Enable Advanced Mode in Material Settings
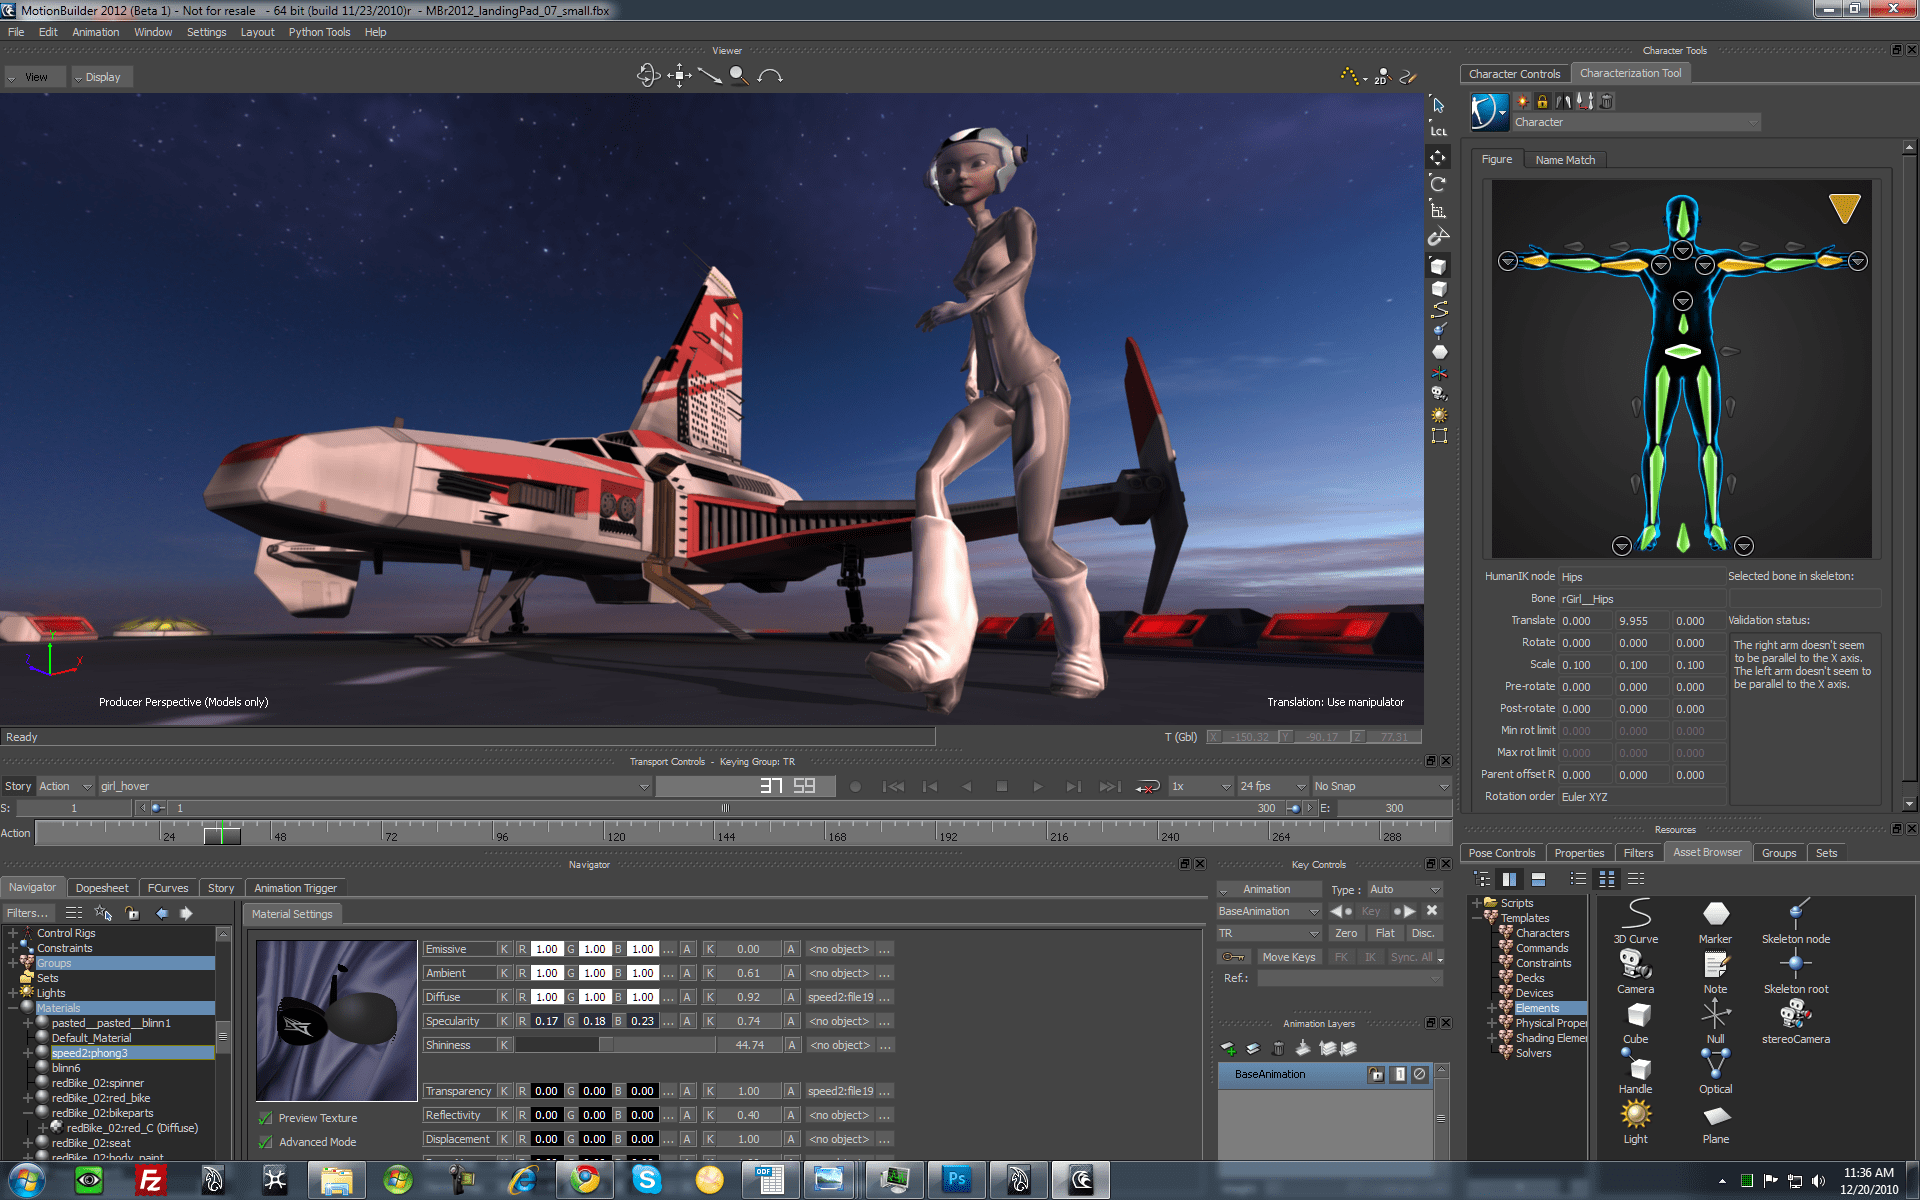Viewport: 1920px width, 1200px height. pos(265,1141)
